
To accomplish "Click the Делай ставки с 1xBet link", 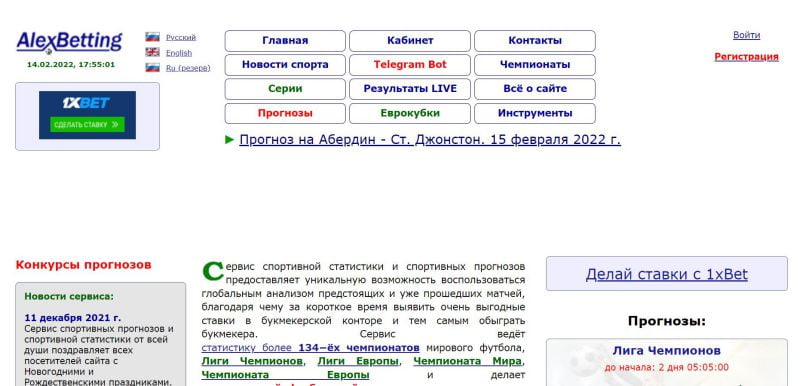I will click(666, 274).
